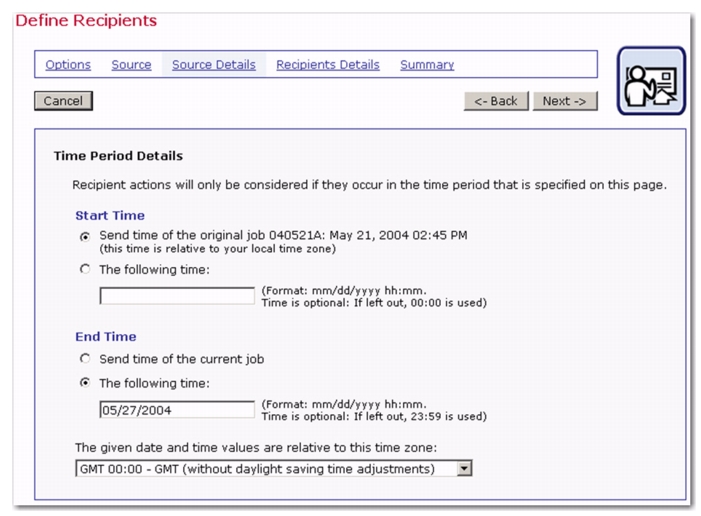701x516 pixels.
Task: Proceed with the Next -> button
Action: point(565,101)
